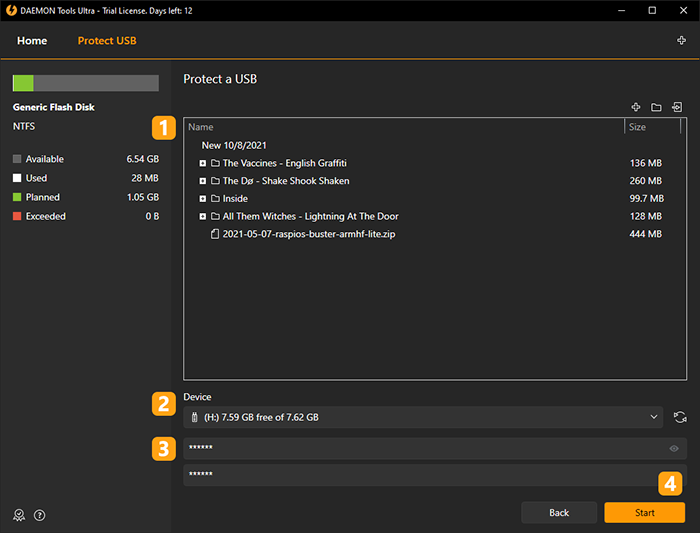Click the Generic Flash Disk label
The width and height of the screenshot is (700, 533).
pos(54,107)
